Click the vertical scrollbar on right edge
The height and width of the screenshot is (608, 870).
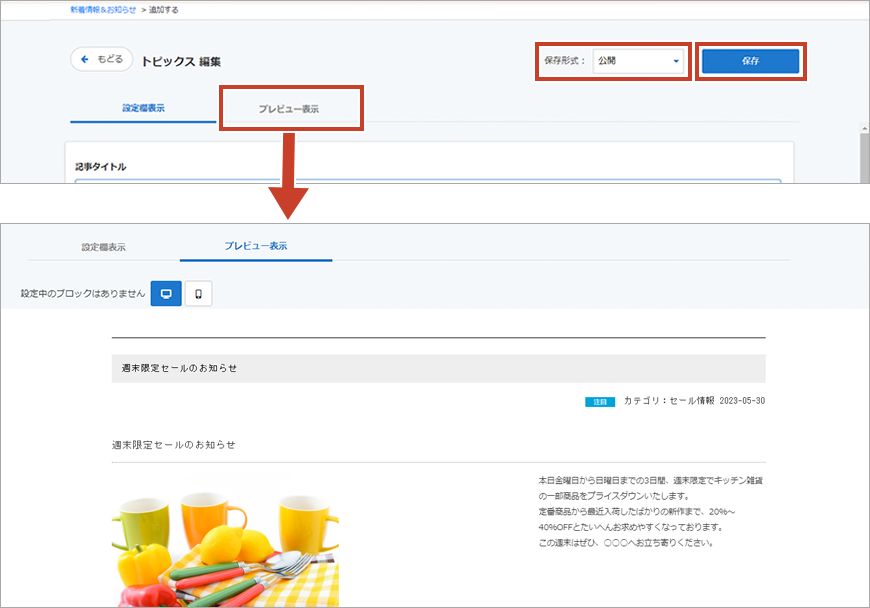(864, 150)
